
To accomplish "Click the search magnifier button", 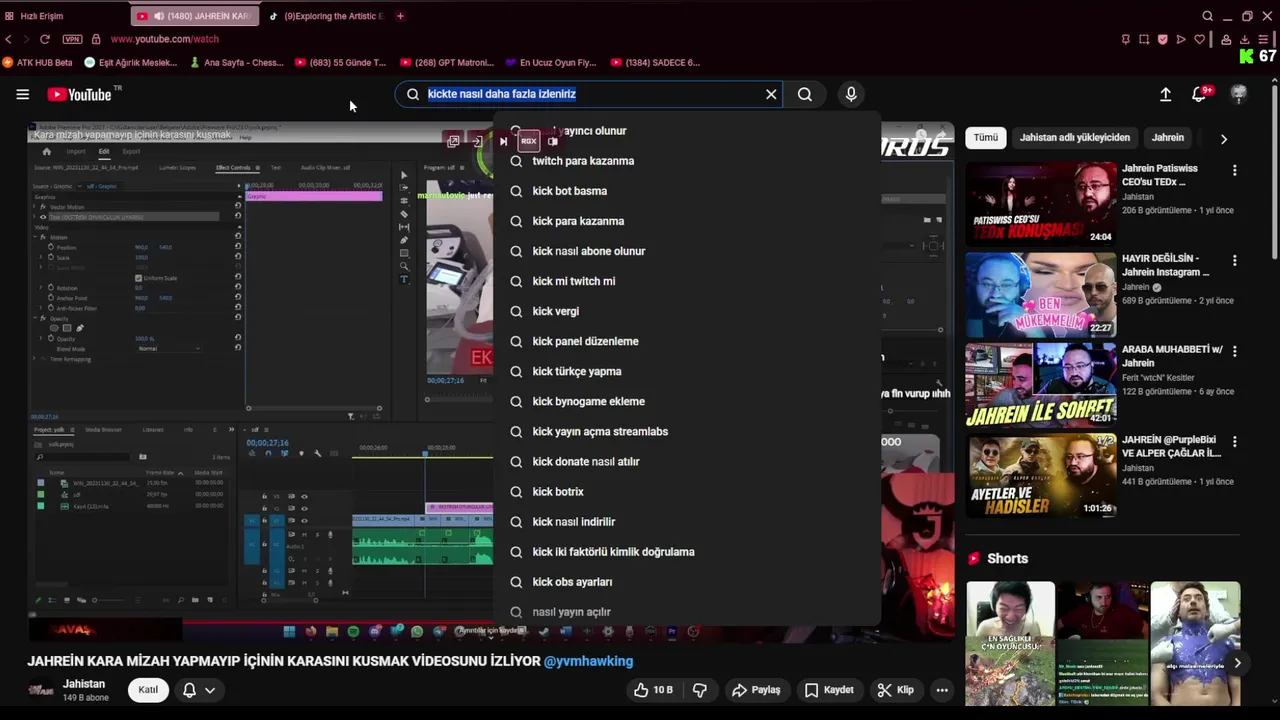I will (805, 94).
